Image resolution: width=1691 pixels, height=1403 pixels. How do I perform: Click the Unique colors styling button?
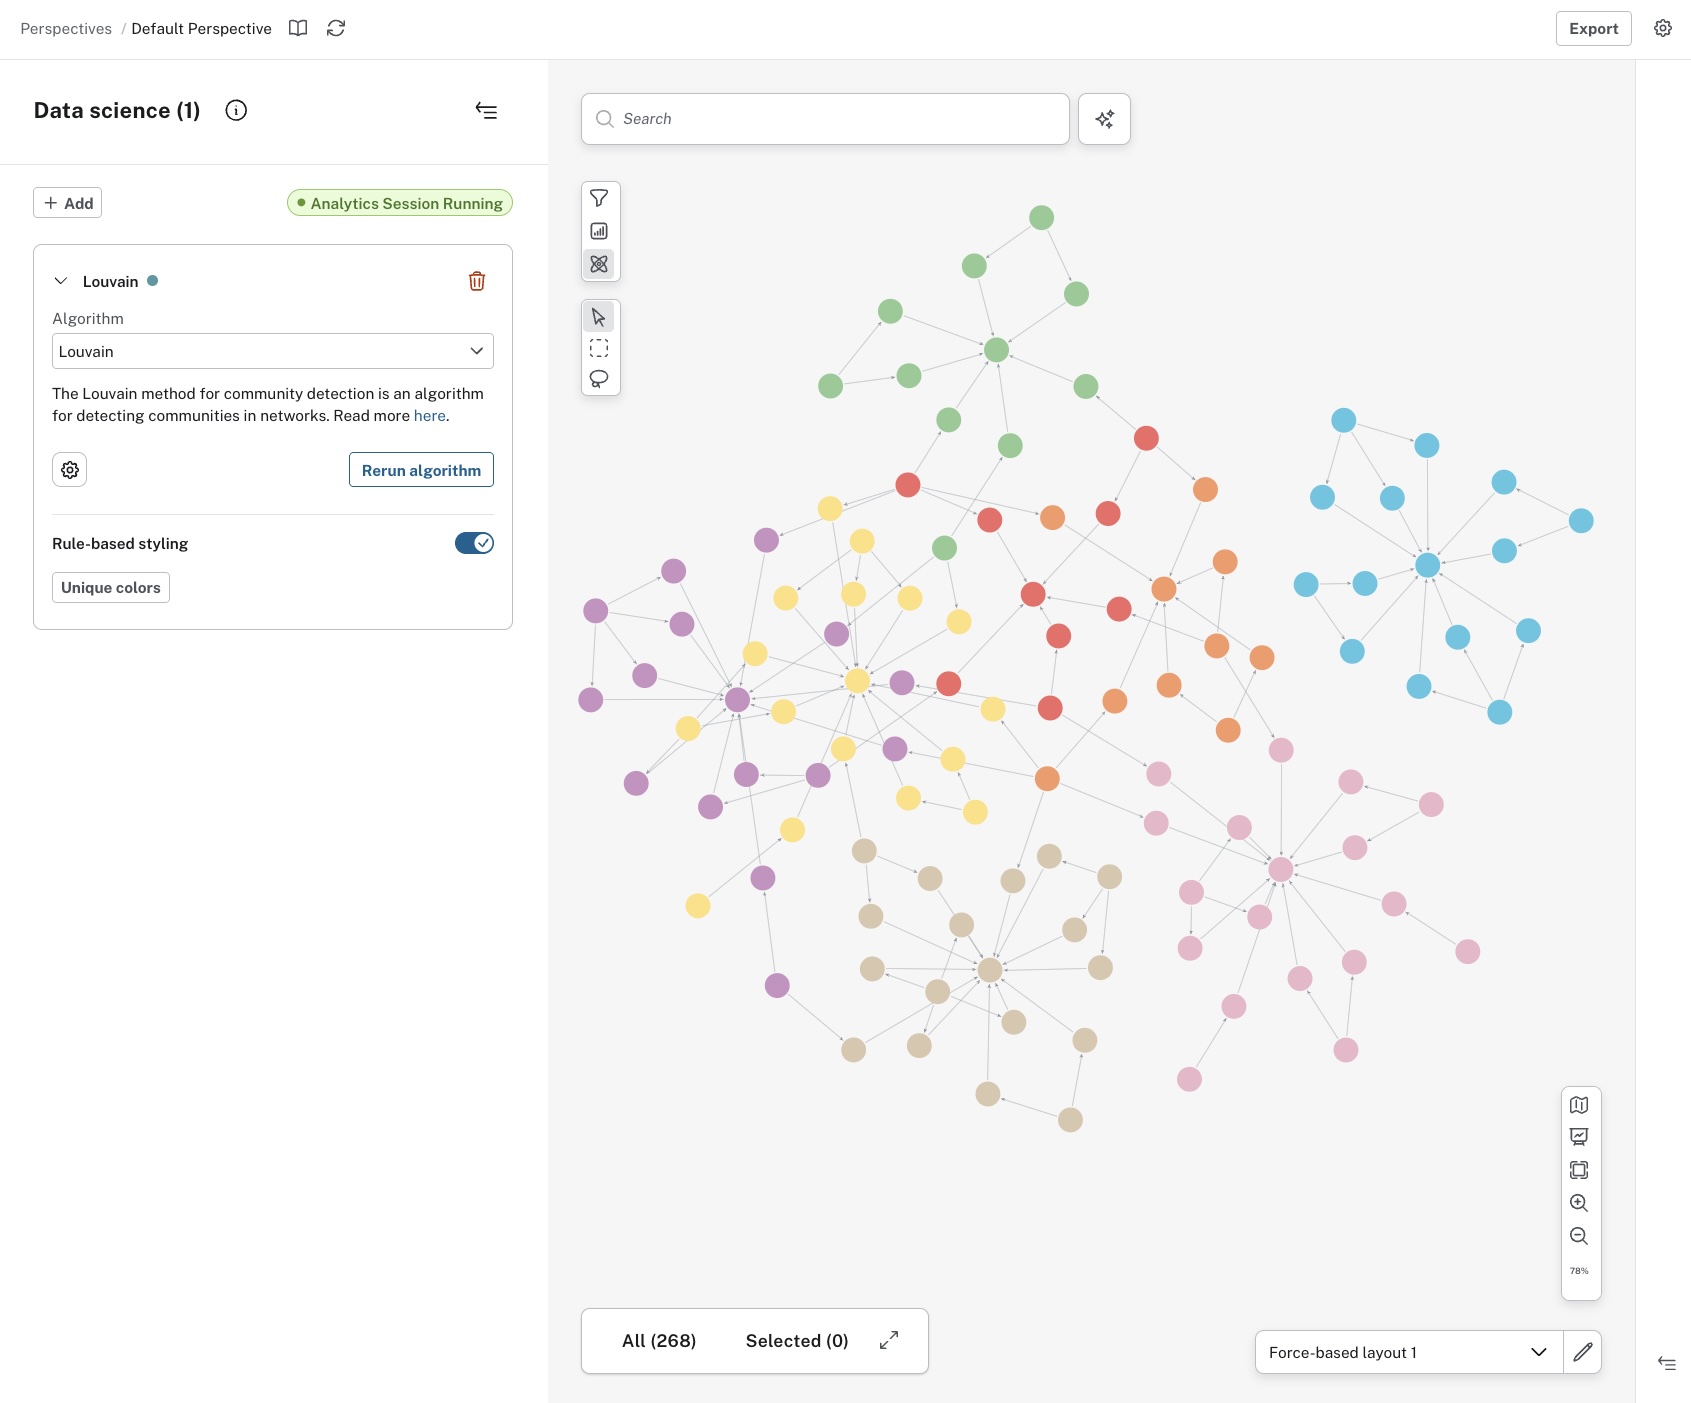pyautogui.click(x=111, y=588)
